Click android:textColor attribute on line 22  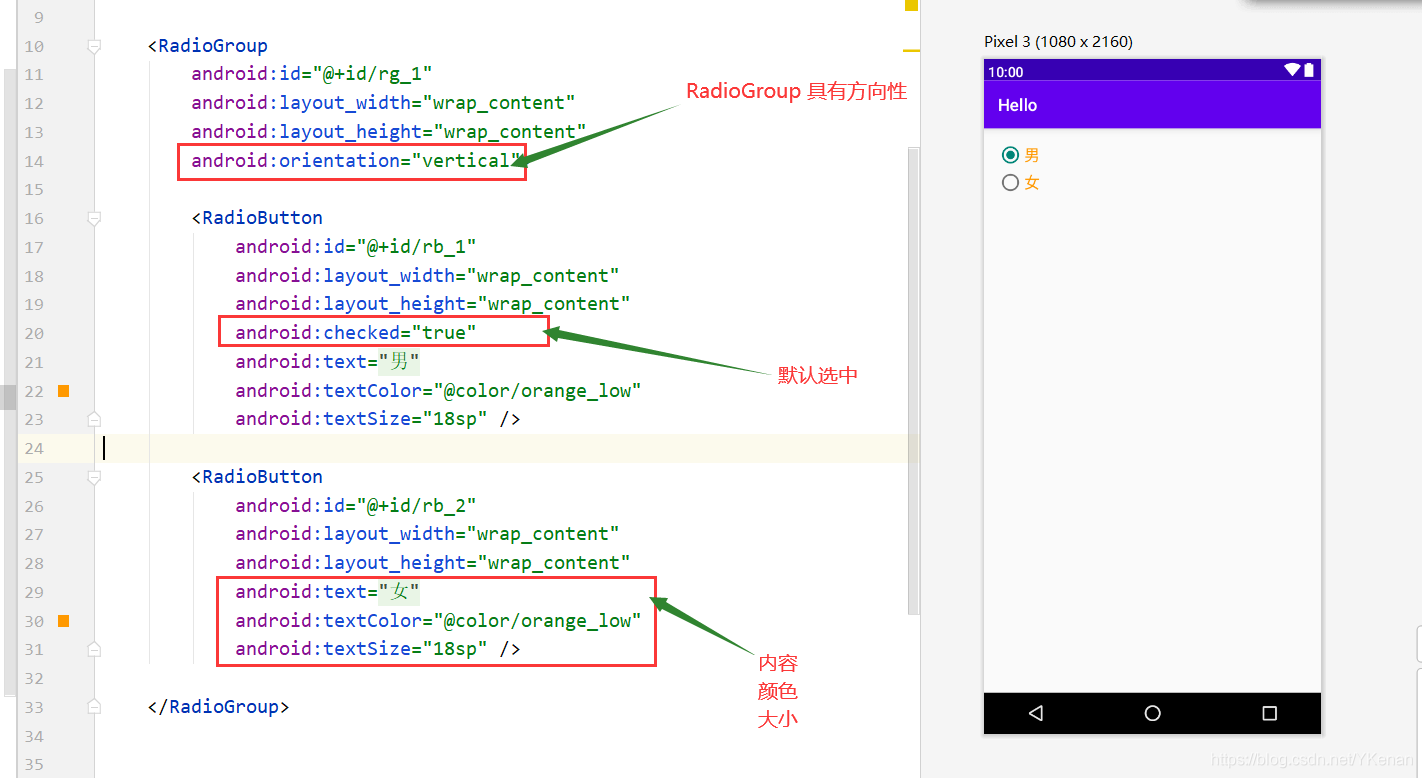click(x=438, y=391)
